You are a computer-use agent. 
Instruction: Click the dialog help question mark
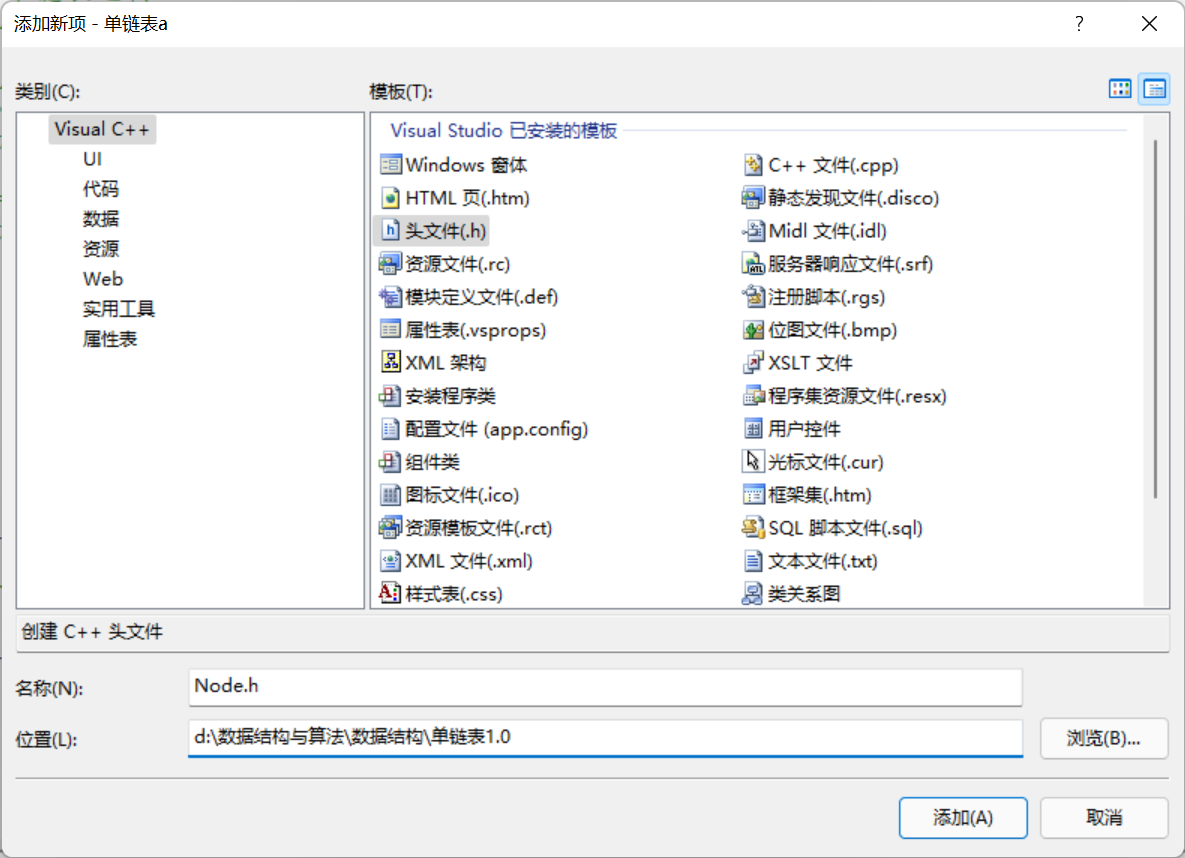1078,23
